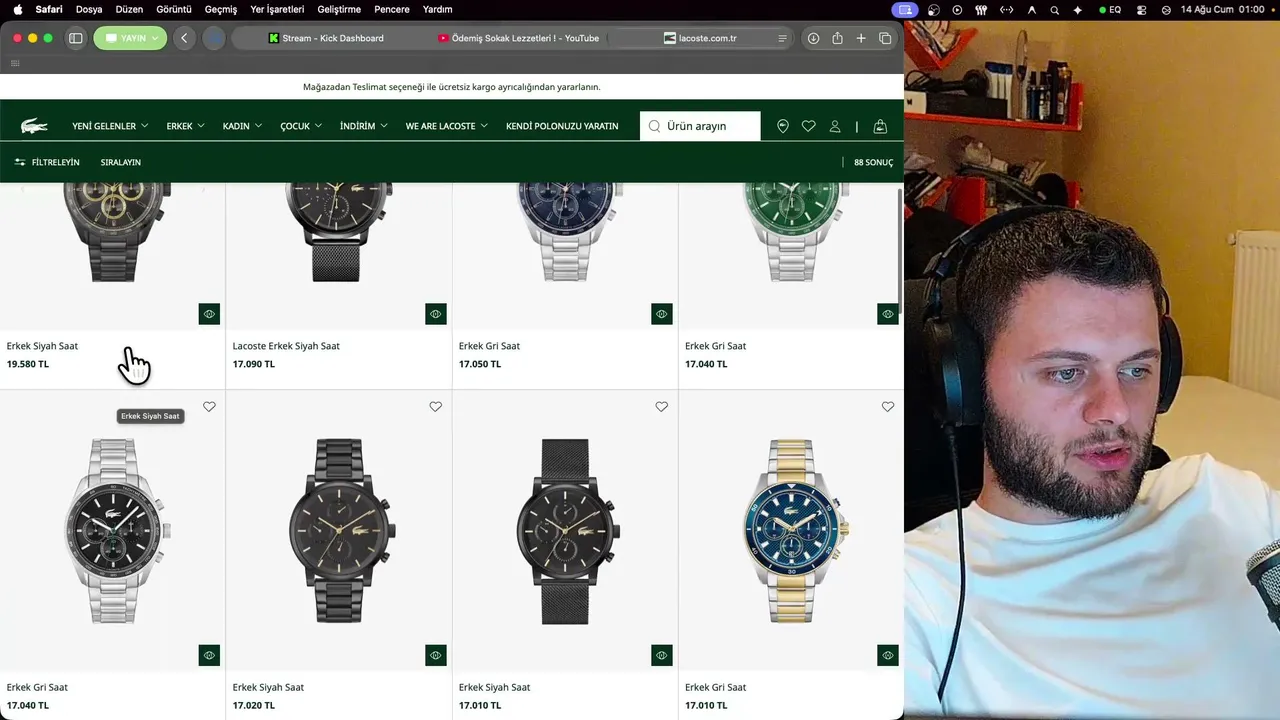Open the green YAYIN dropdown in Safari
Screen dimensions: 1280x720
(130, 38)
